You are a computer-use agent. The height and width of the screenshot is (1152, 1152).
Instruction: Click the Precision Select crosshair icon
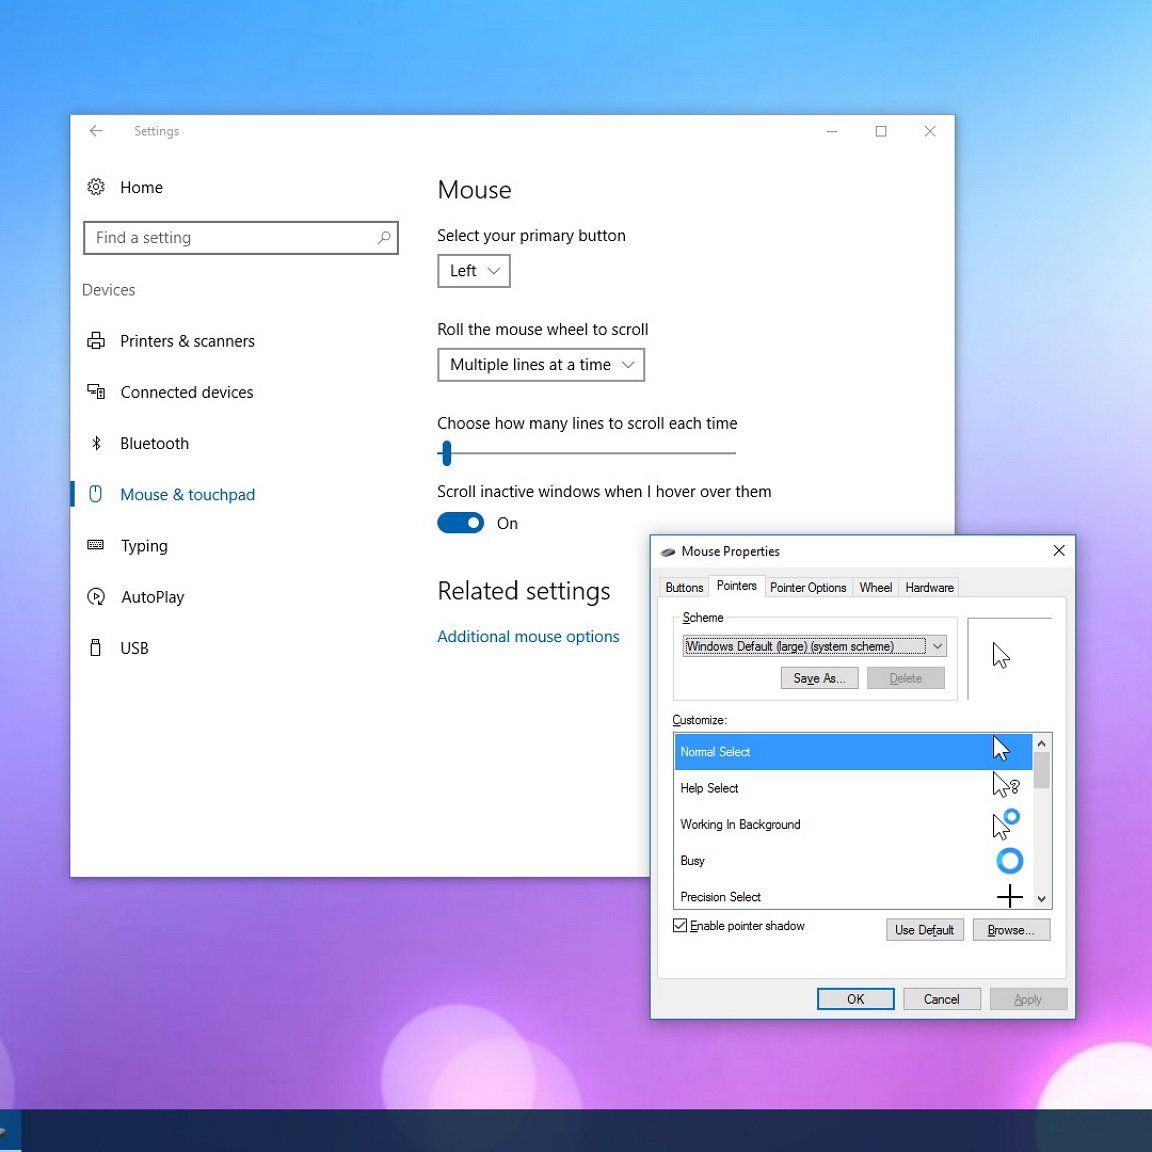pyautogui.click(x=1009, y=896)
